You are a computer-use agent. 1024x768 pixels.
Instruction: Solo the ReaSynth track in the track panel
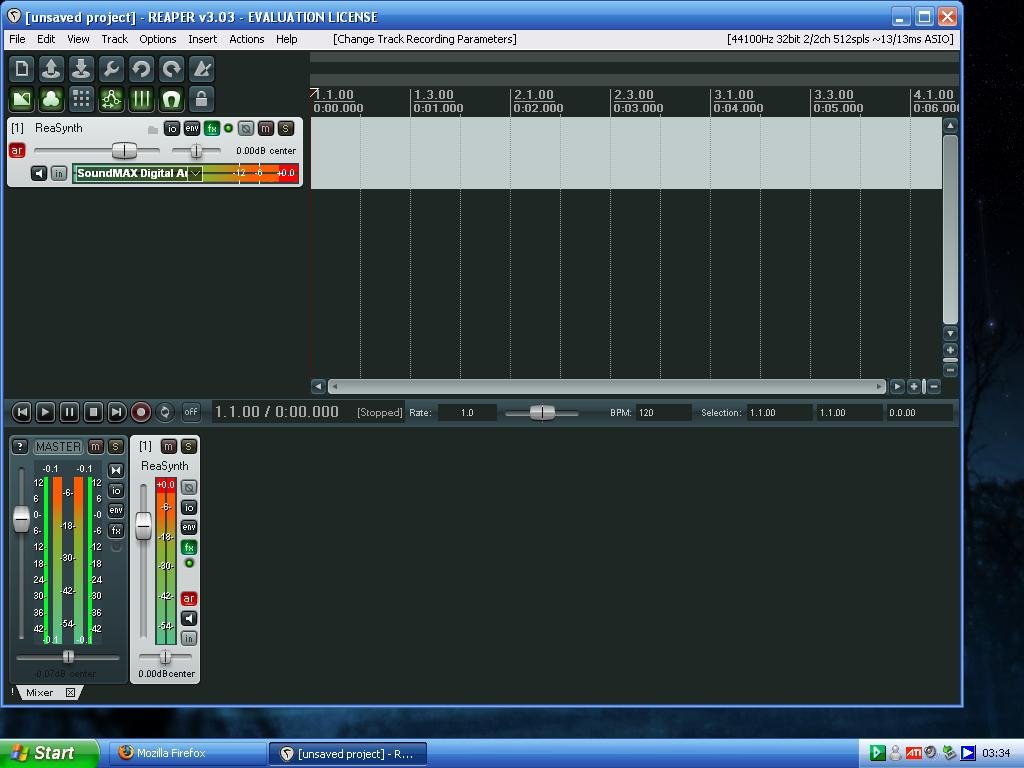pos(285,129)
